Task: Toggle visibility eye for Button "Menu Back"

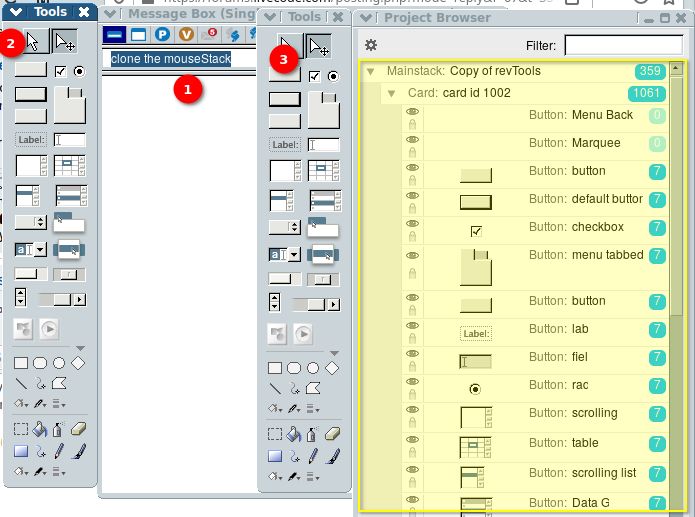Action: 411,112
